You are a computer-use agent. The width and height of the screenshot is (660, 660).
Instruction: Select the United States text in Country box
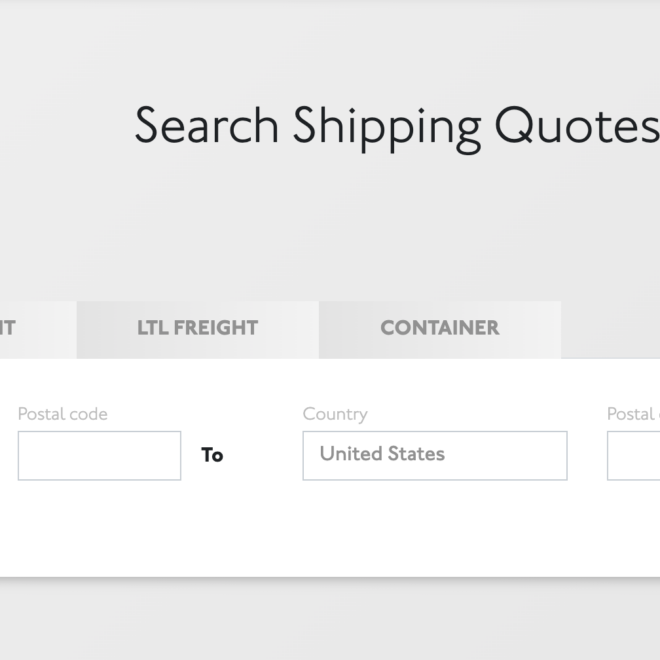[x=382, y=454]
